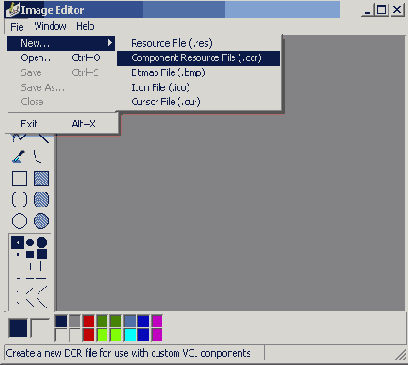
Task: Select the empty ellipse tool
Action: coord(19,221)
